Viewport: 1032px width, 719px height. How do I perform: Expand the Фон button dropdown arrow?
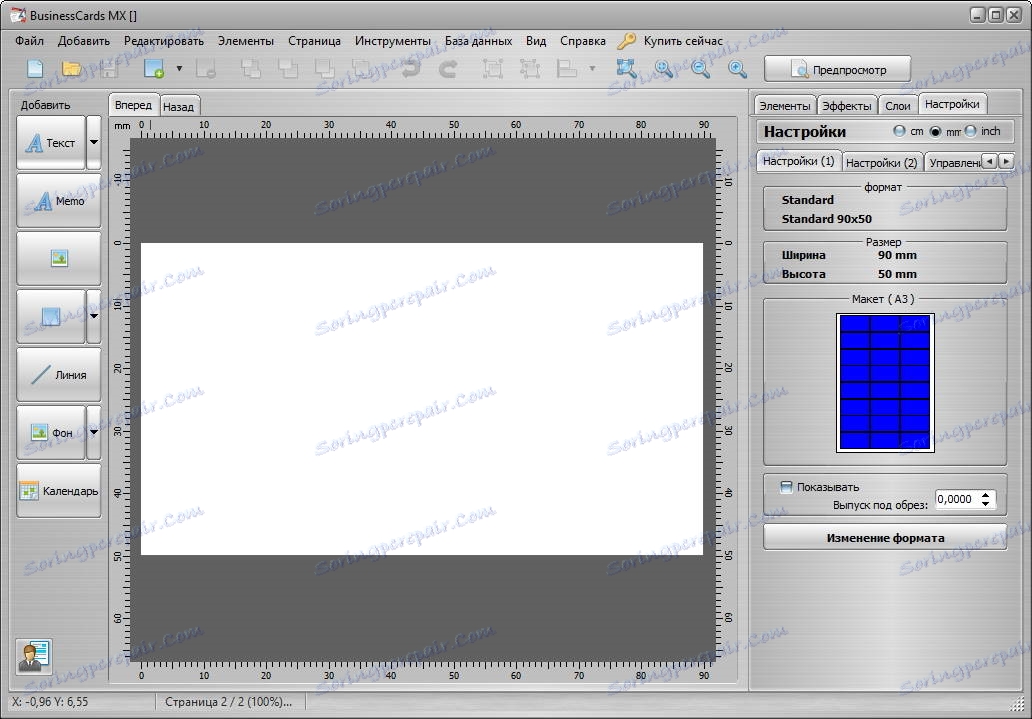click(94, 433)
